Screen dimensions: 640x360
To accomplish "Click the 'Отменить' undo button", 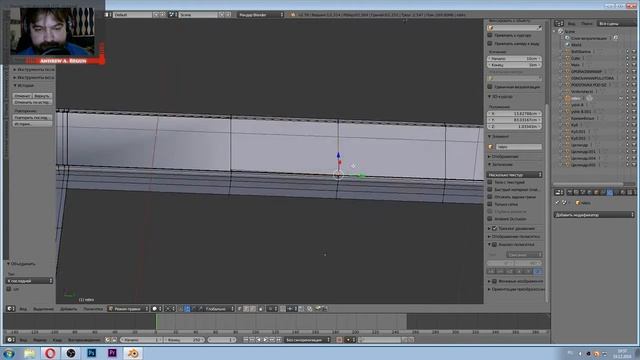I will click(x=22, y=96).
